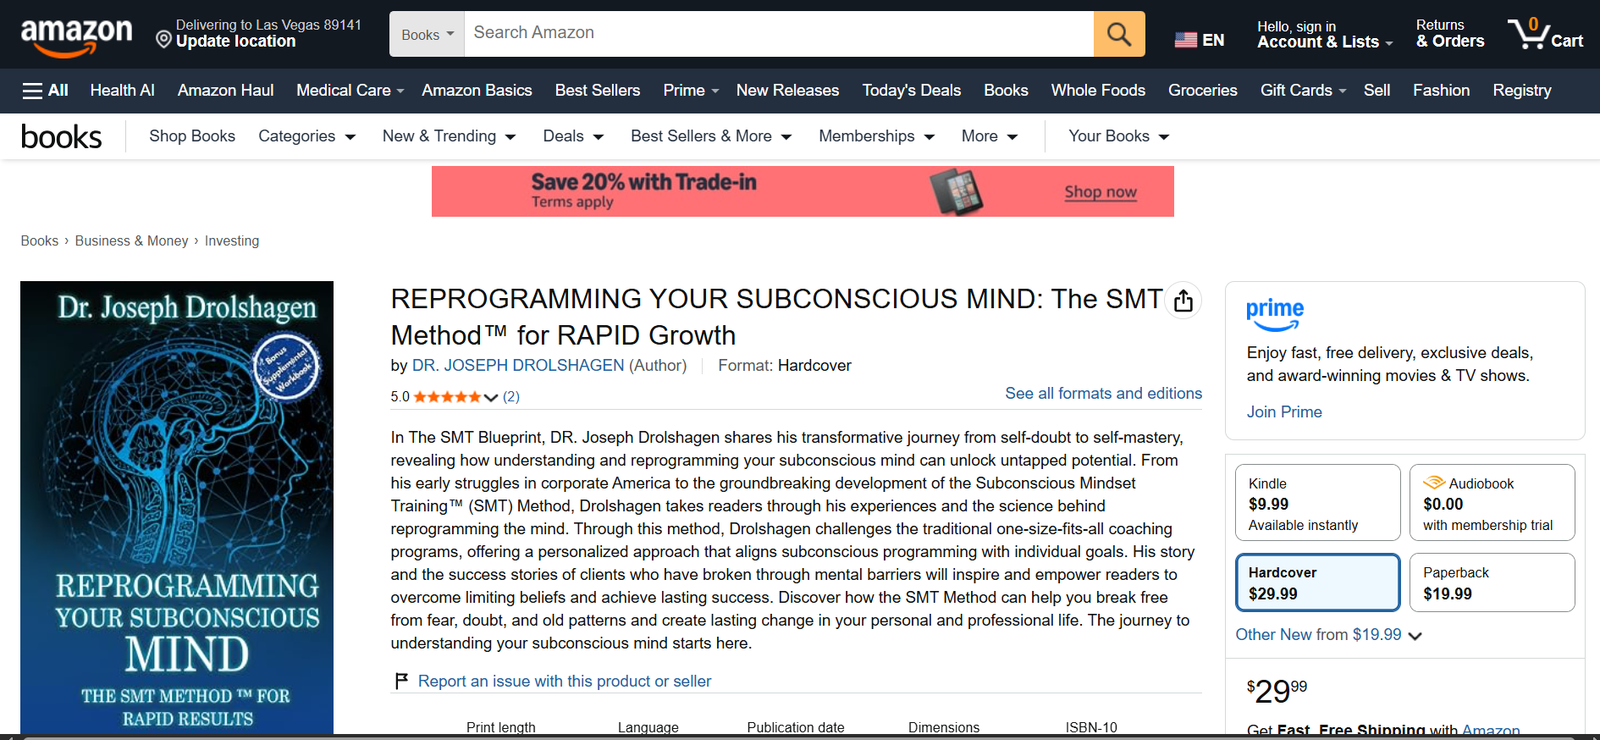Expand the Gift Cards dropdown

pos(1303,90)
